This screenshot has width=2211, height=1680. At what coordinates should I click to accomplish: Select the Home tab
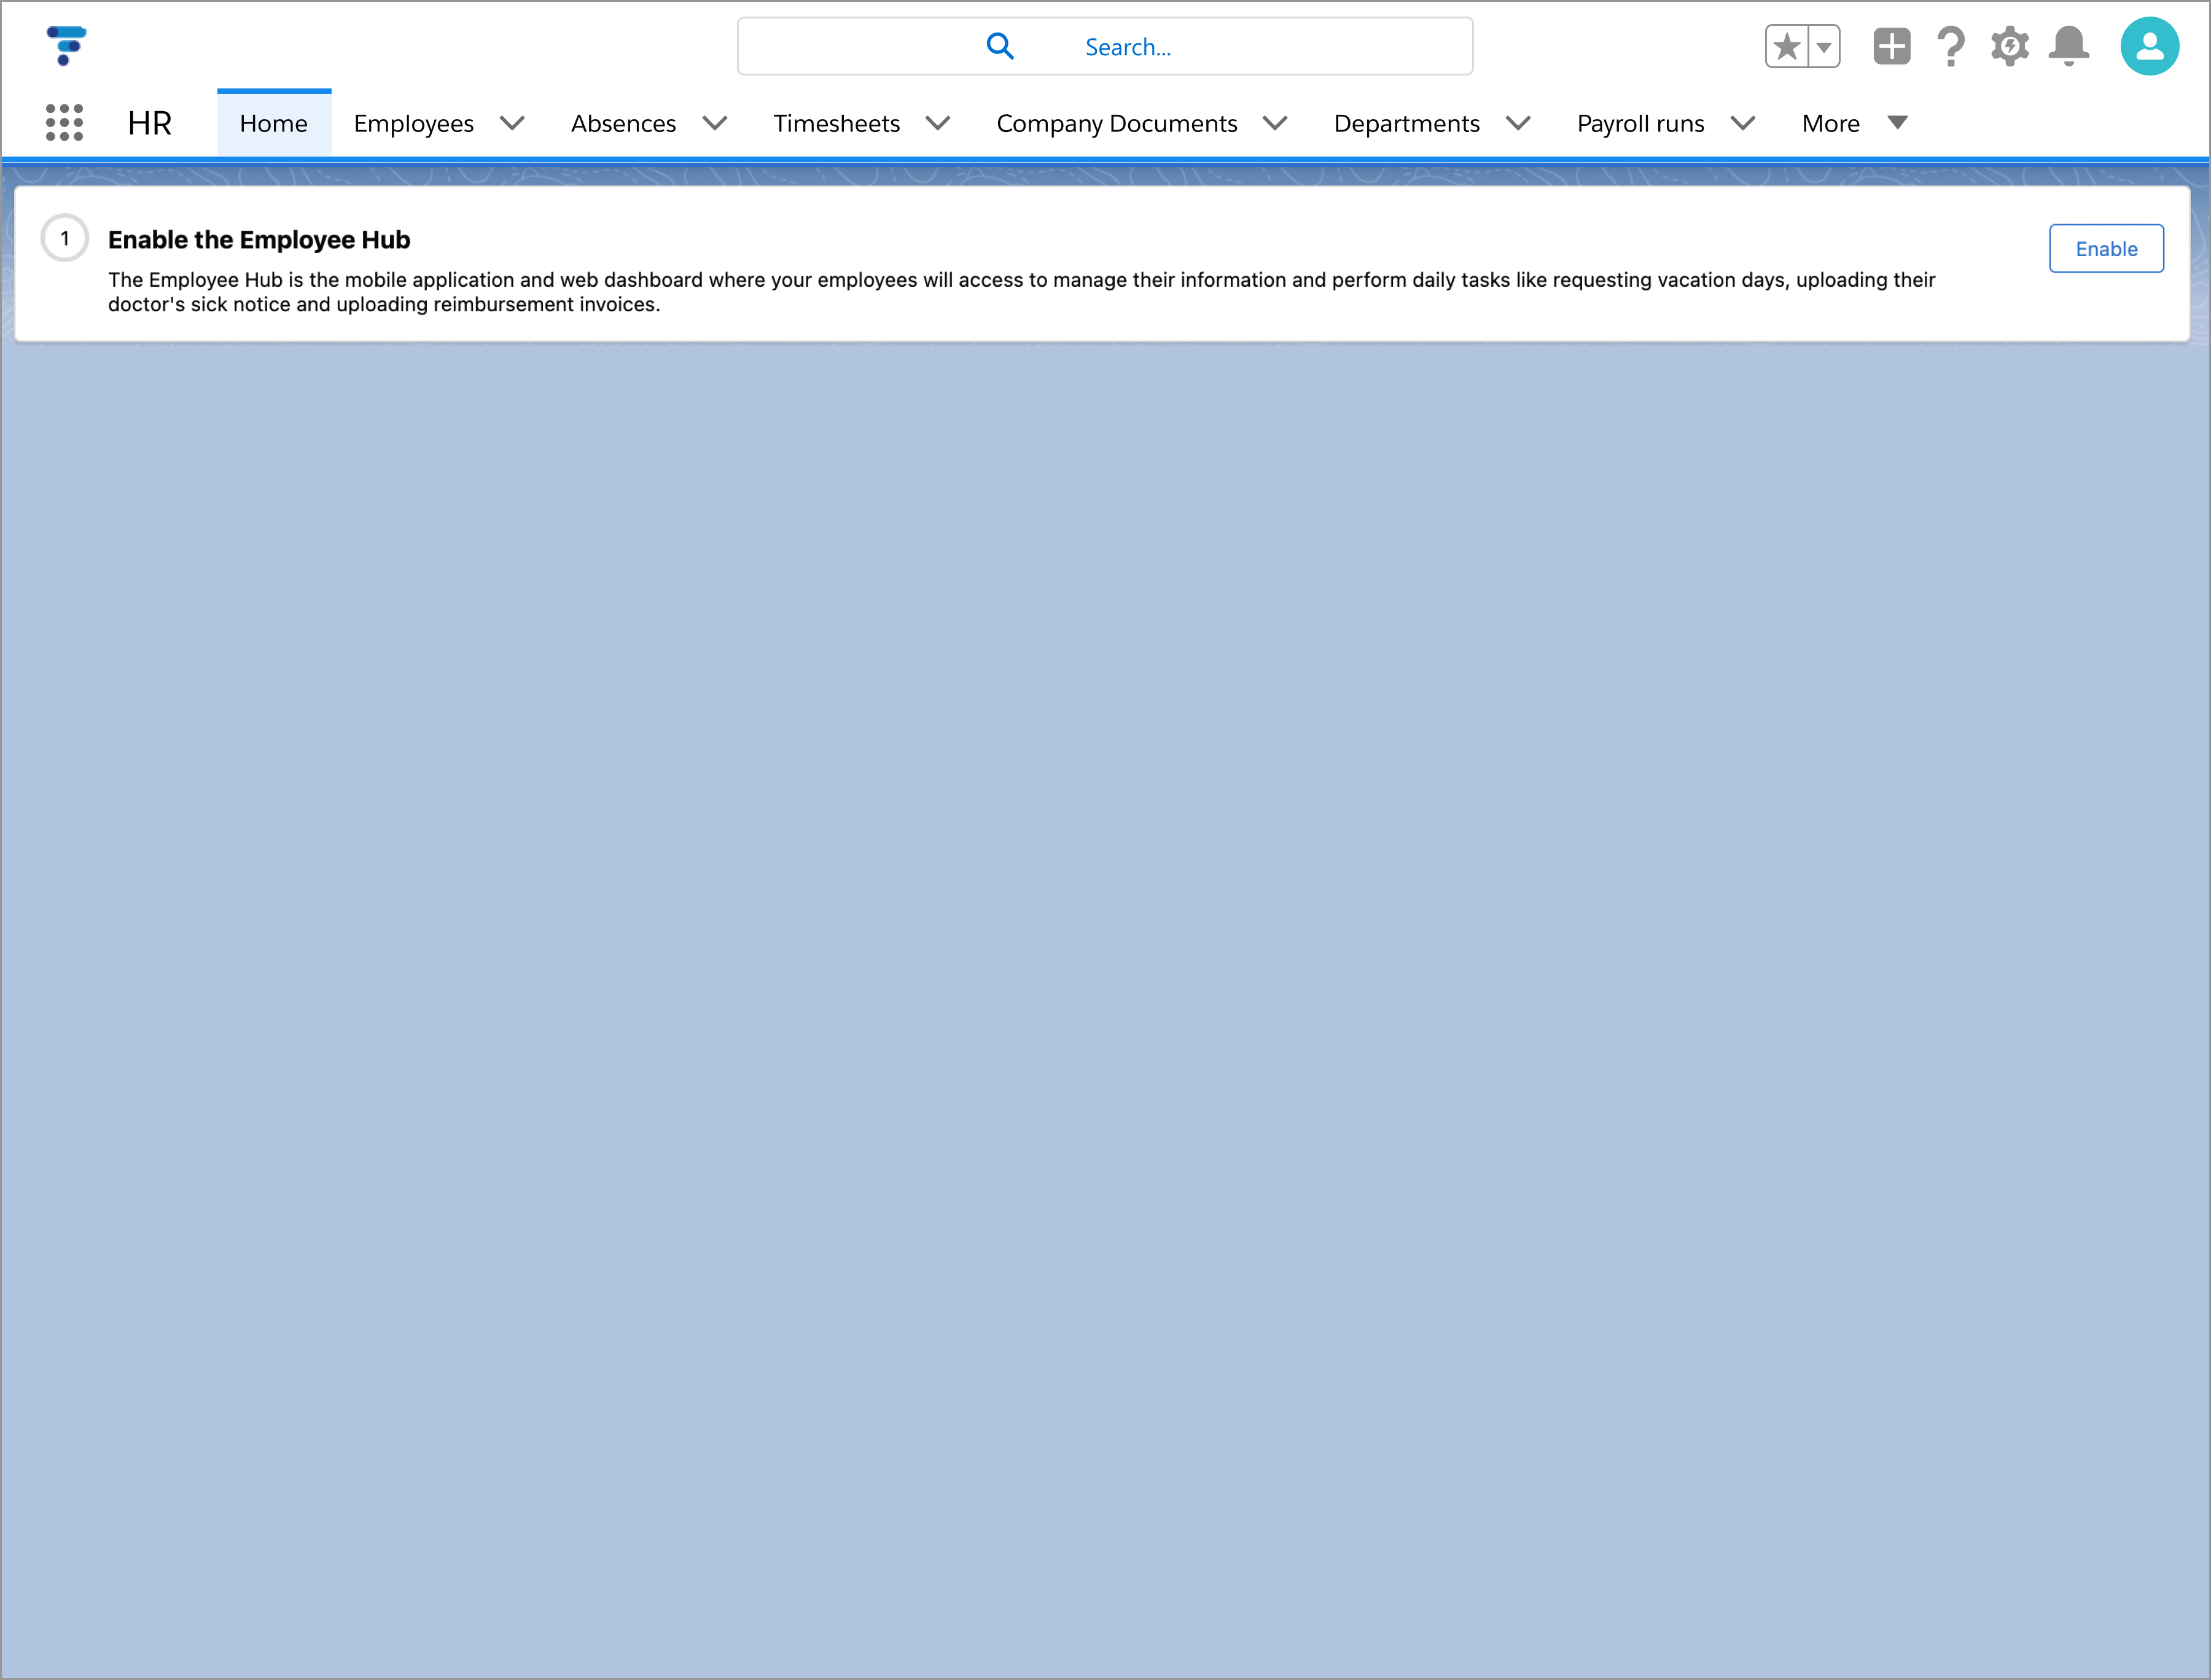(273, 123)
